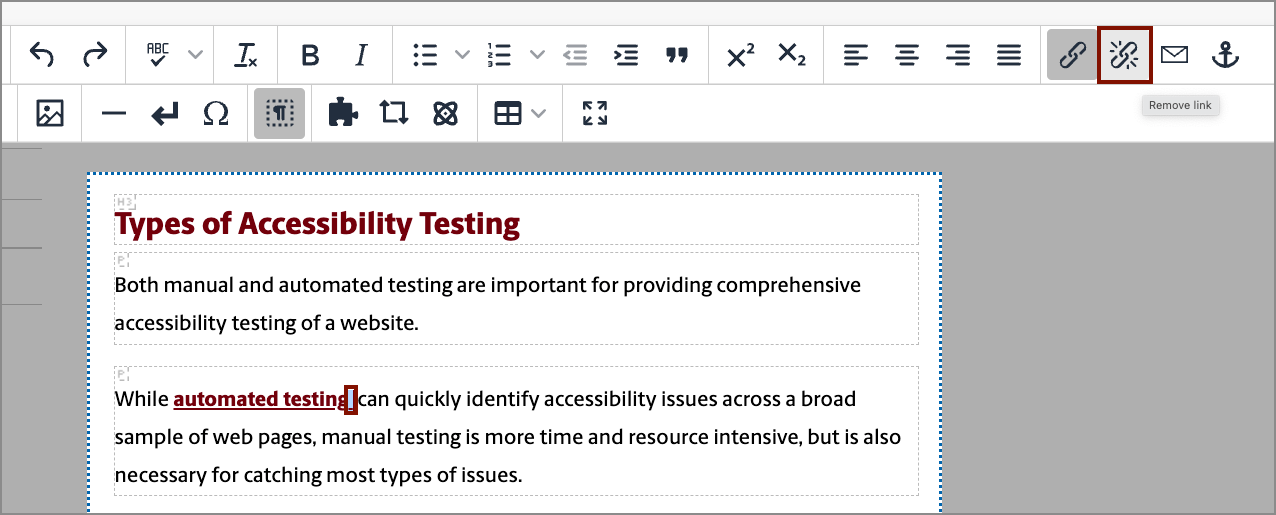The height and width of the screenshot is (515, 1276).
Task: Center align the text
Action: pos(907,55)
